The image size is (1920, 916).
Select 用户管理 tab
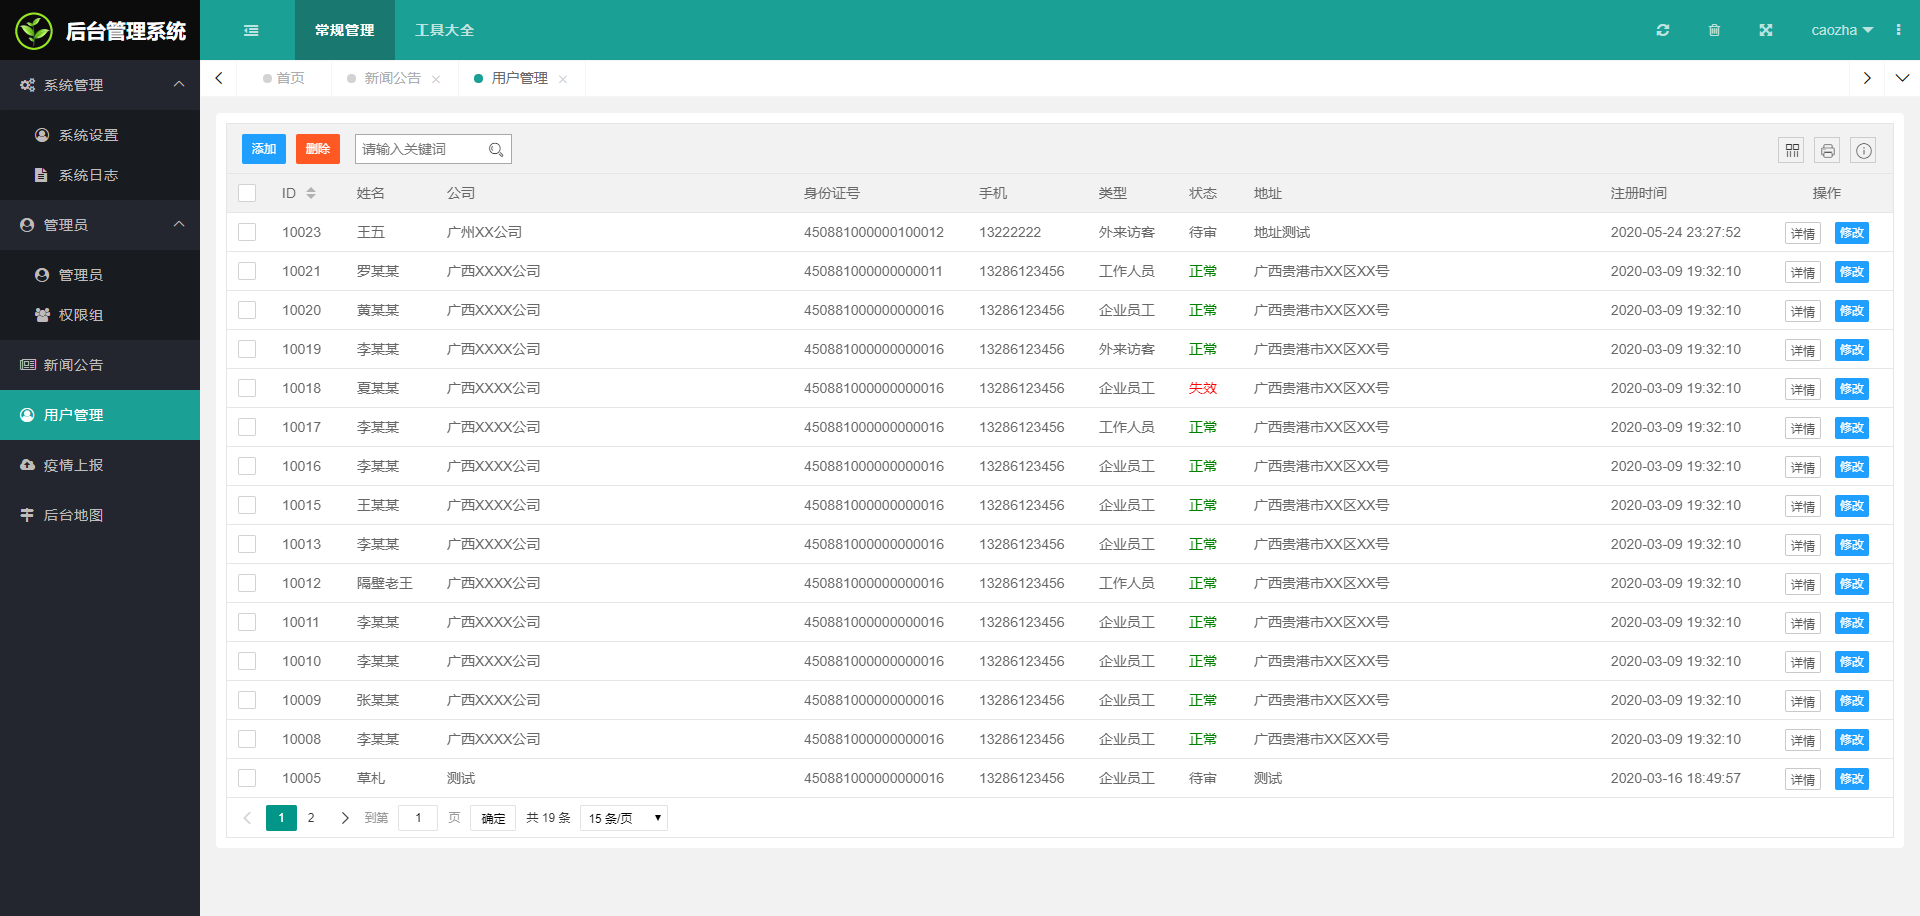519,78
